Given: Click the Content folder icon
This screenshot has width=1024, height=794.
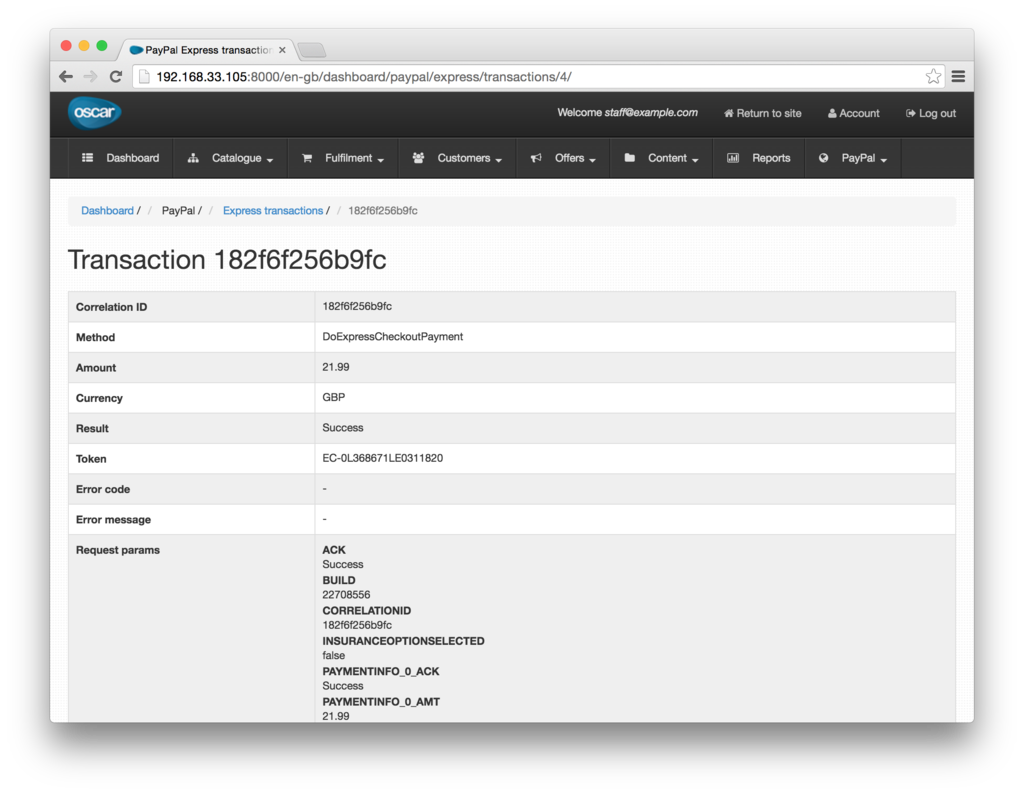Looking at the screenshot, I should 630,158.
